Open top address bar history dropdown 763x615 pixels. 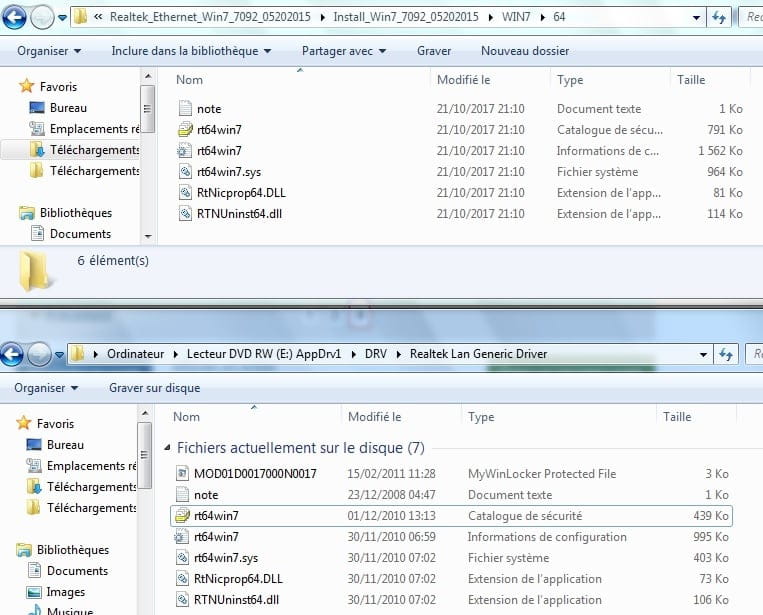[696, 18]
